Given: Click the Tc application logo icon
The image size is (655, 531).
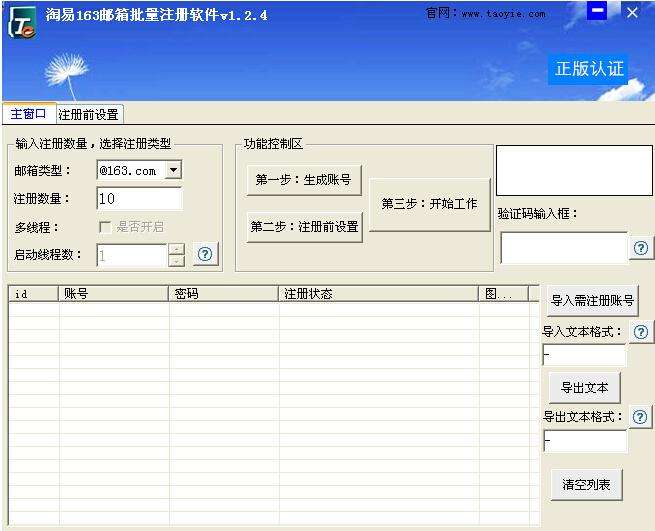Looking at the screenshot, I should tap(22, 24).
